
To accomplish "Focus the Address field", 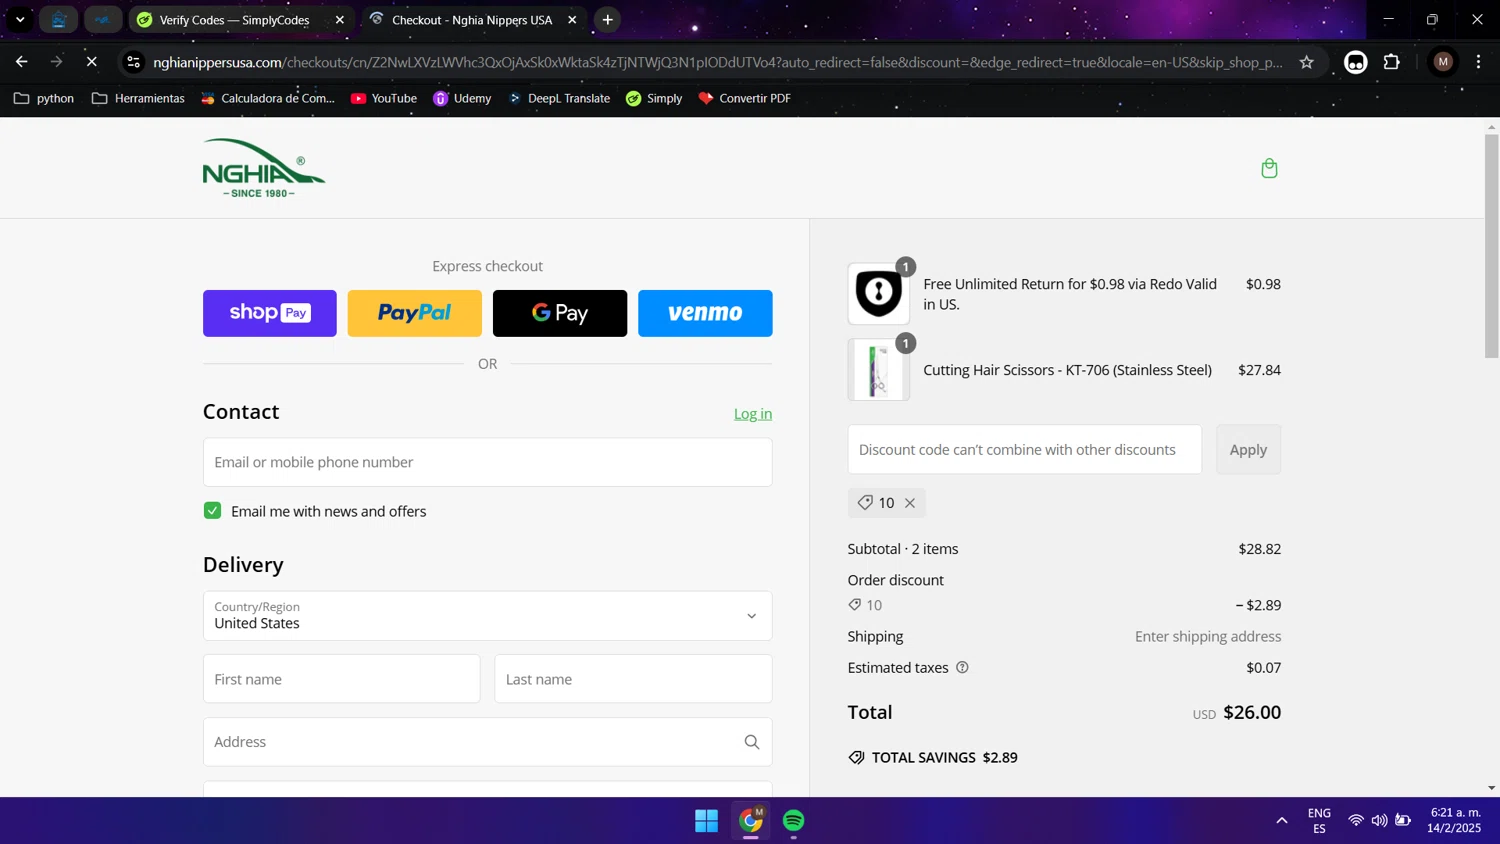I will pyautogui.click(x=487, y=742).
